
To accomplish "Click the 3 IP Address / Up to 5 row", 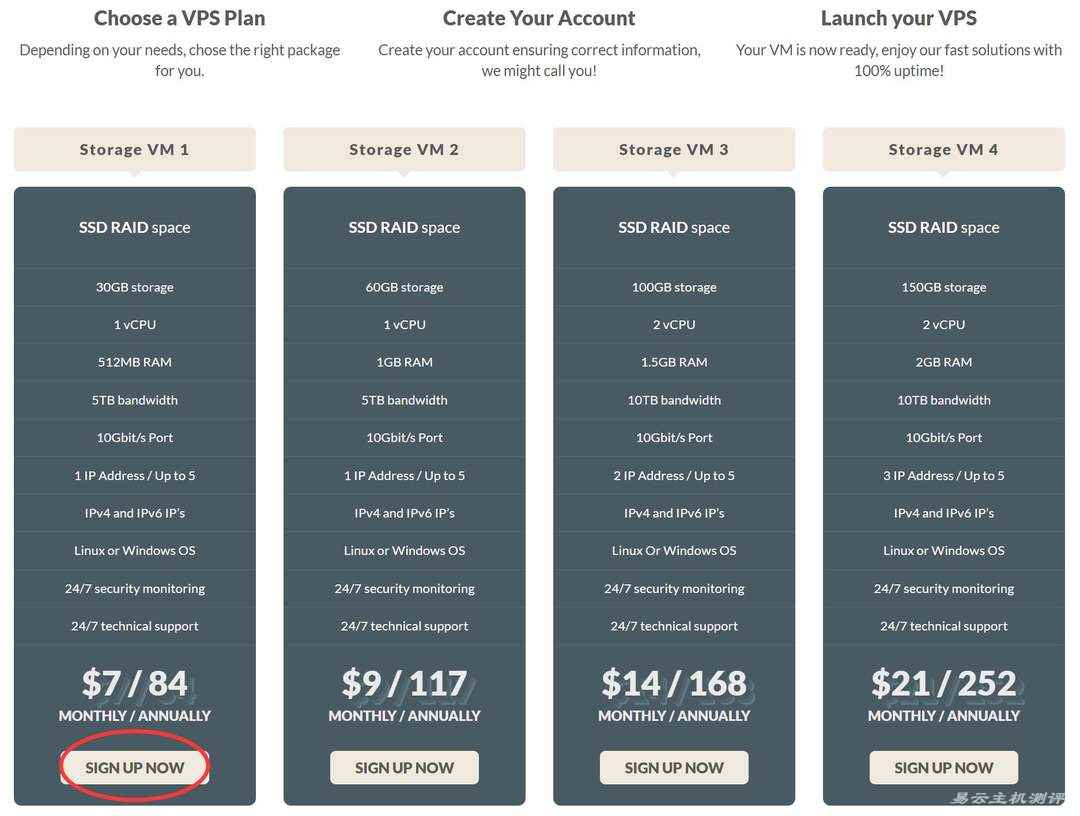I will tap(943, 475).
